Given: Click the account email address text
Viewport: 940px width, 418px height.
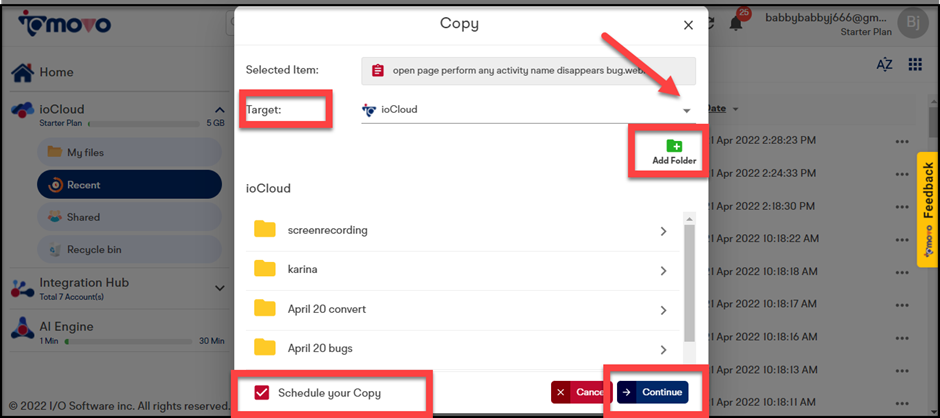Looking at the screenshot, I should pyautogui.click(x=828, y=18).
